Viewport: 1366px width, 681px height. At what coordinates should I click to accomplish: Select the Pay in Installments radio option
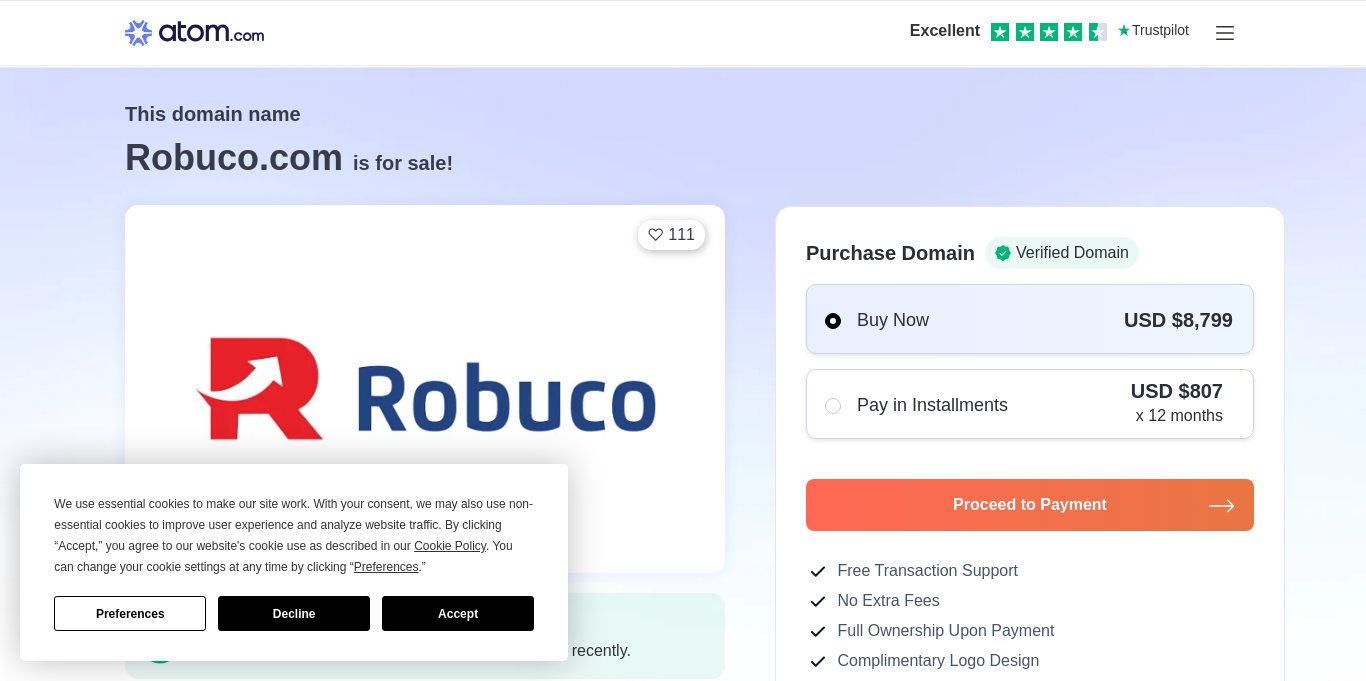pos(833,406)
